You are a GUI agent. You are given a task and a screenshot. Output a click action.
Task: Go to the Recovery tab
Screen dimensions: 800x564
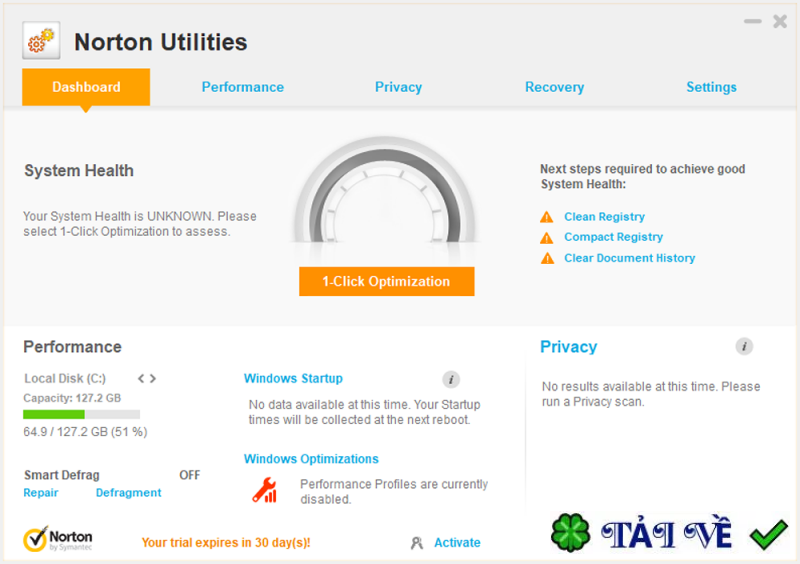pos(555,87)
